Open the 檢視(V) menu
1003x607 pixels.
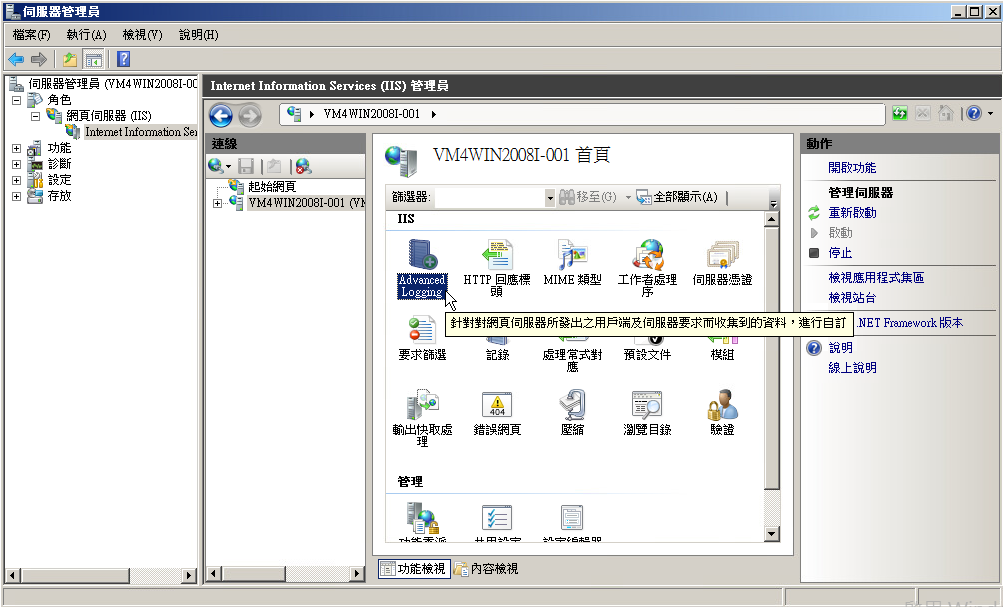(x=142, y=35)
